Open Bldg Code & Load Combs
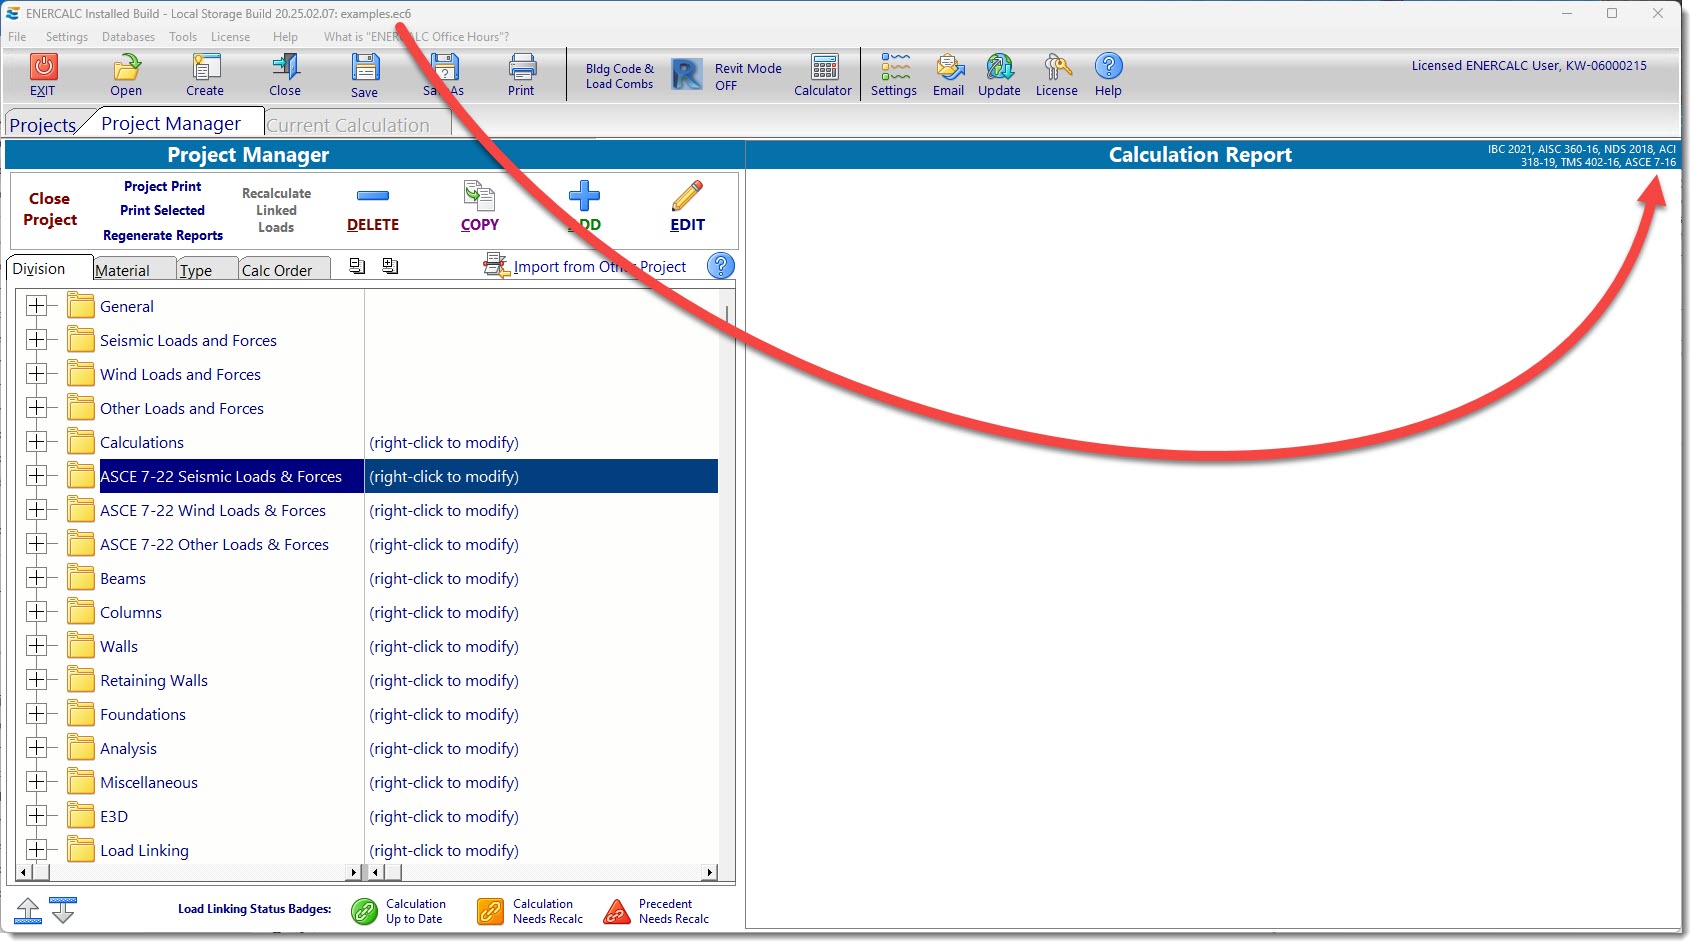1697x948 pixels. pyautogui.click(x=619, y=76)
